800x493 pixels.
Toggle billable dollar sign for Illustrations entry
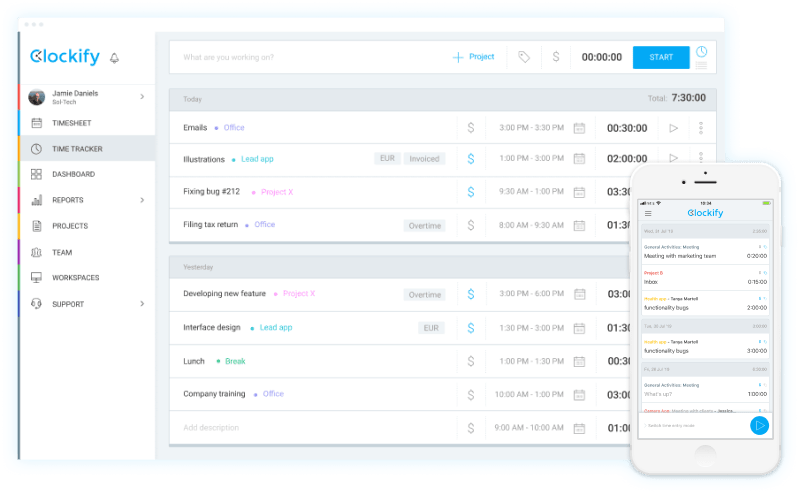click(471, 159)
